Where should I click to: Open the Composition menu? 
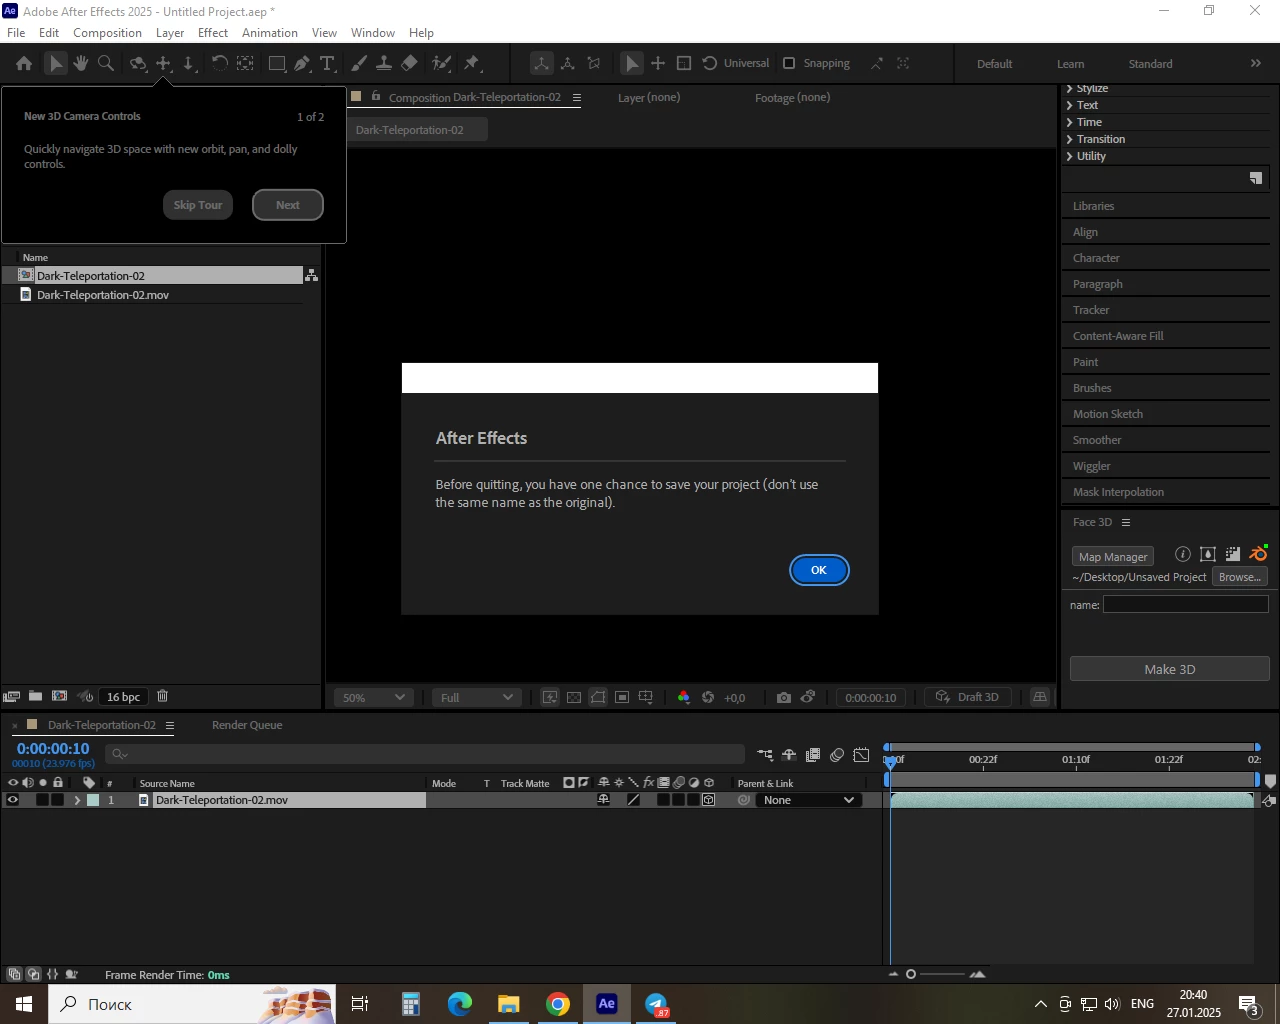tap(107, 33)
